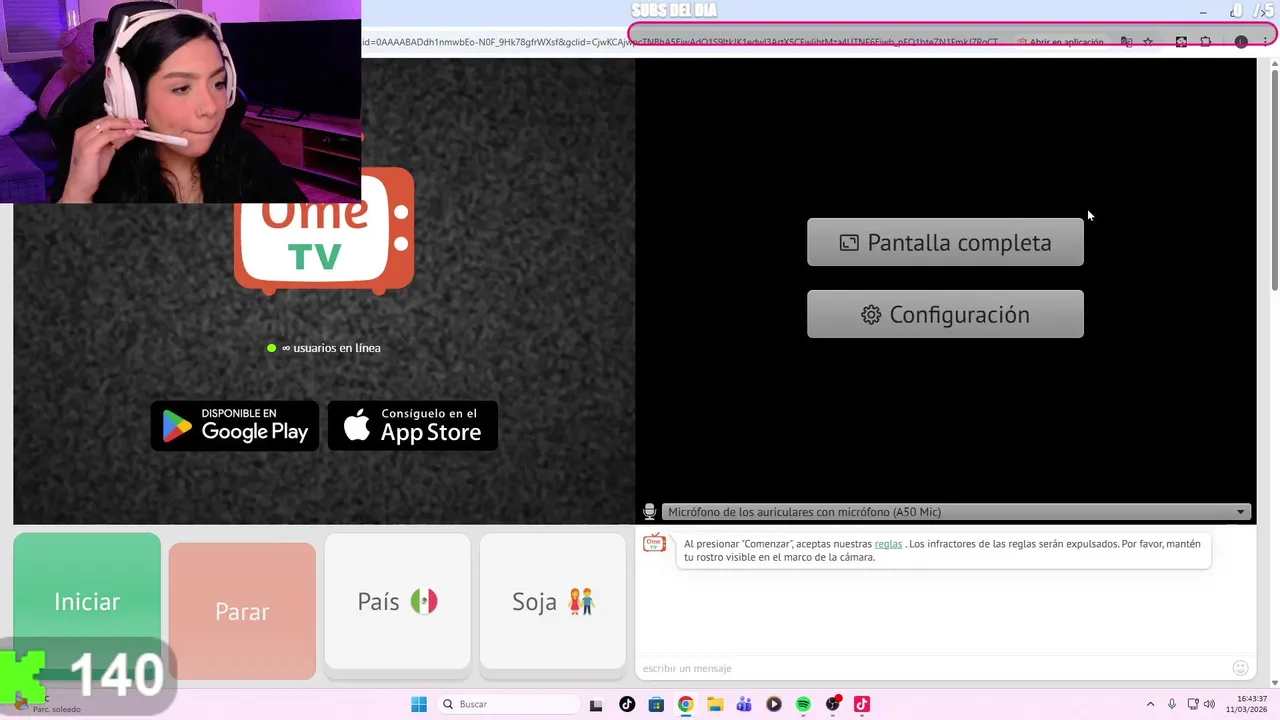Open the emoji picker in the chat box
The height and width of the screenshot is (720, 1280).
(x=1241, y=668)
